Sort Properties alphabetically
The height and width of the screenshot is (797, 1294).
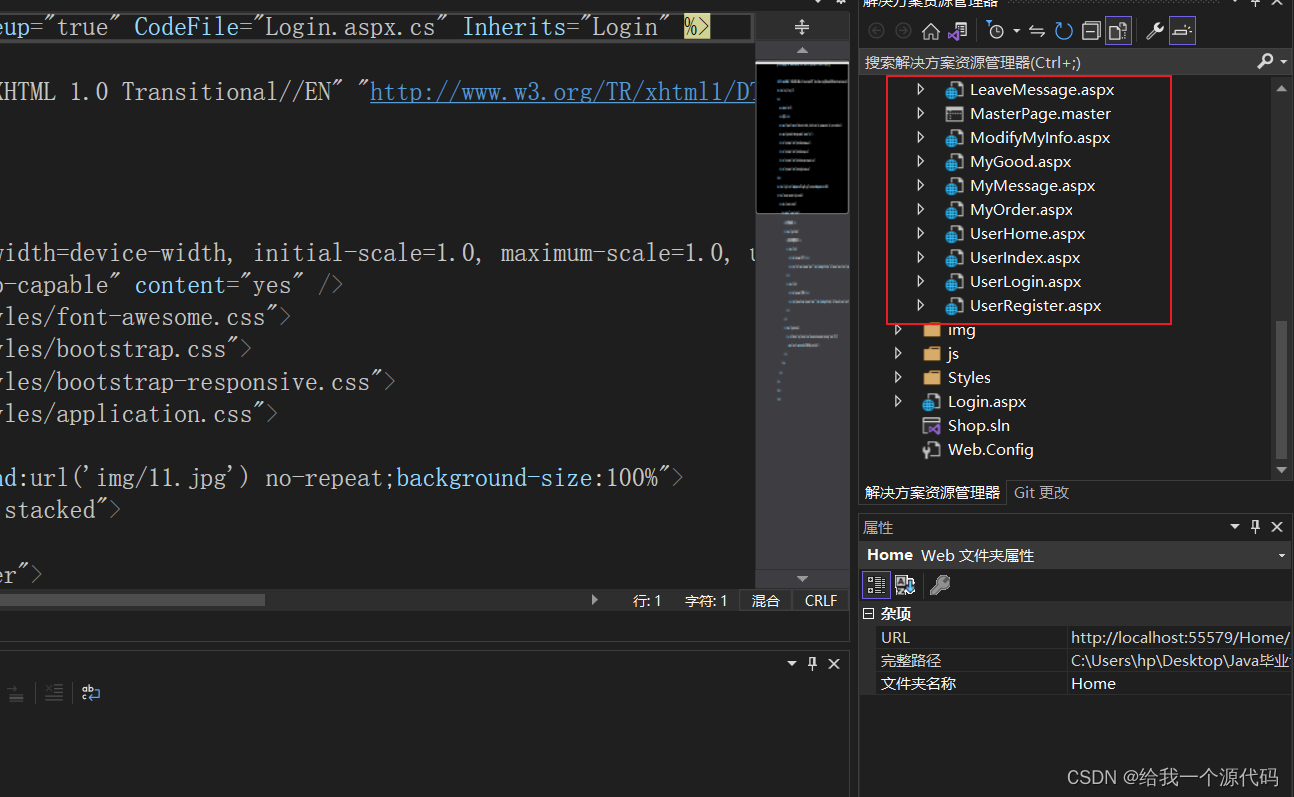click(x=905, y=585)
